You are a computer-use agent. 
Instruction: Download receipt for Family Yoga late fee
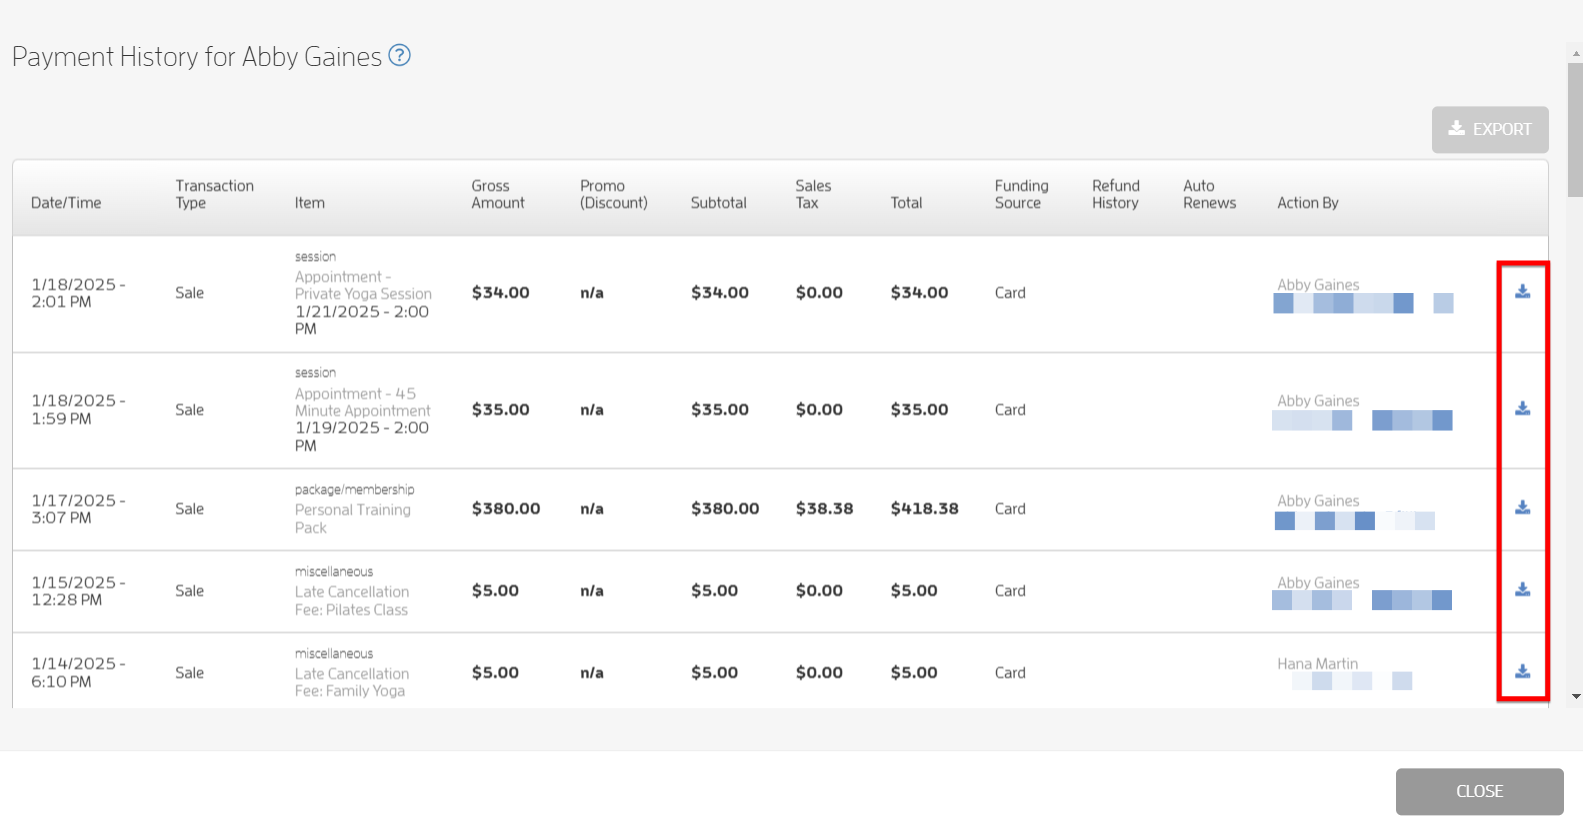tap(1522, 671)
